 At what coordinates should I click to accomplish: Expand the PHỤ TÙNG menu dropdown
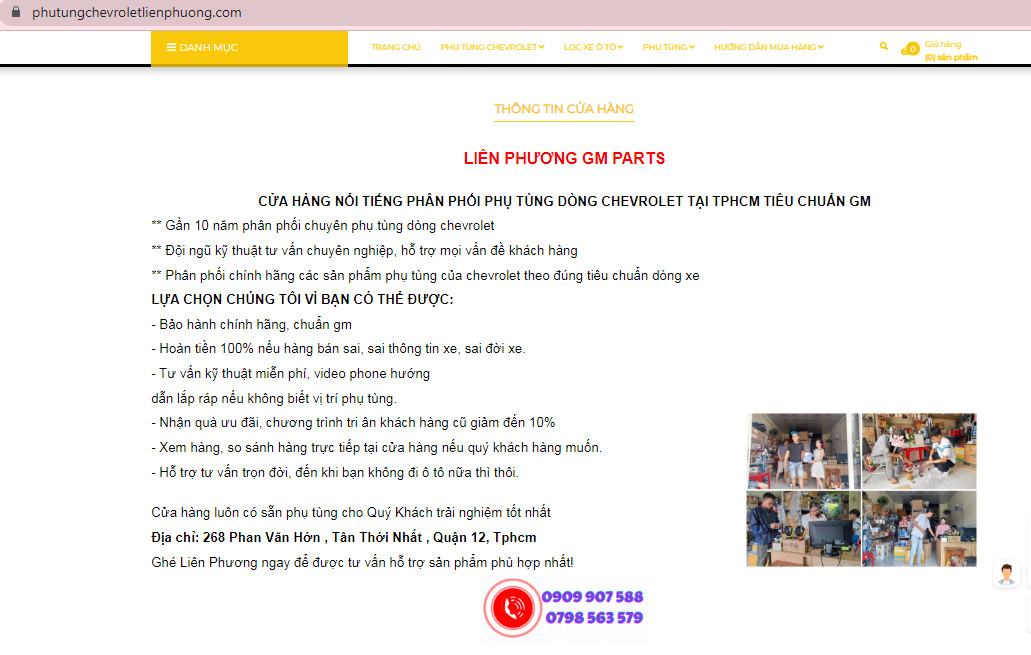coord(668,47)
